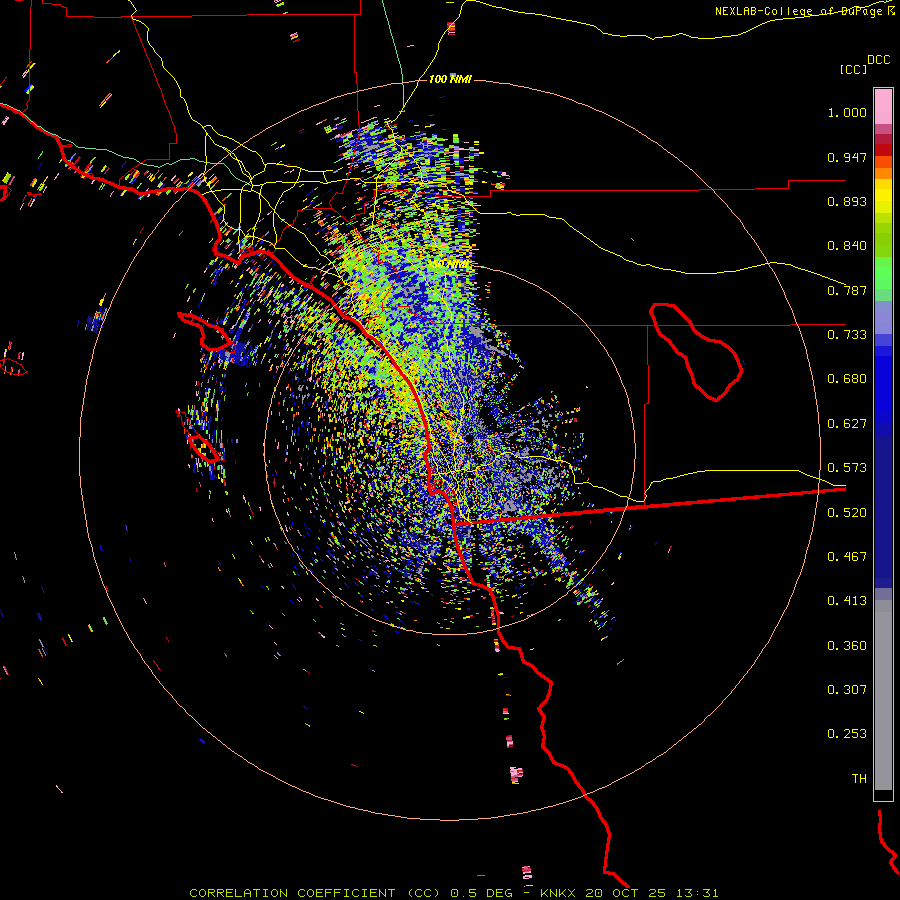Click the 100 NMI range ring label
Screen dimensions: 900x900
450,79
